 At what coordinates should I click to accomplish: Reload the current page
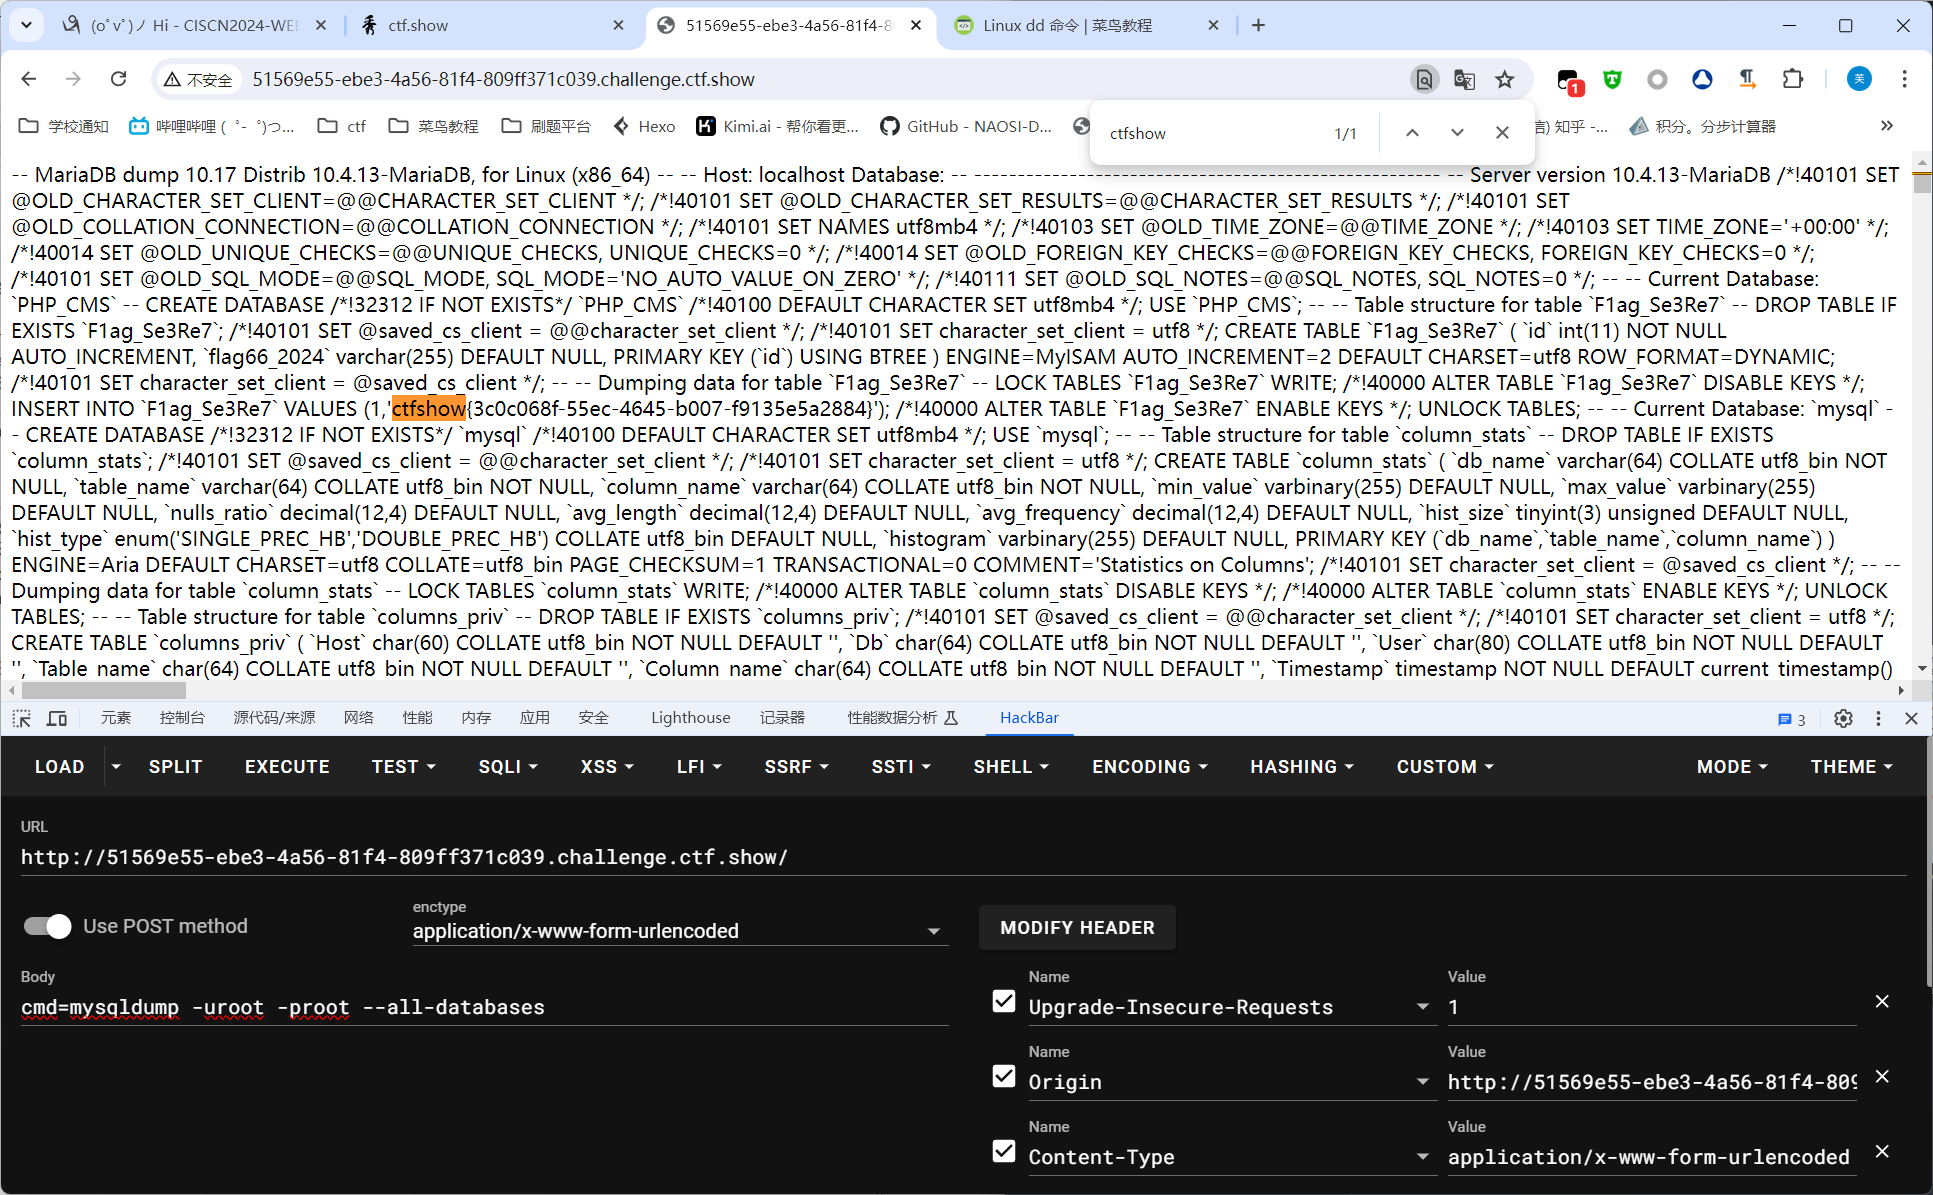(x=118, y=79)
